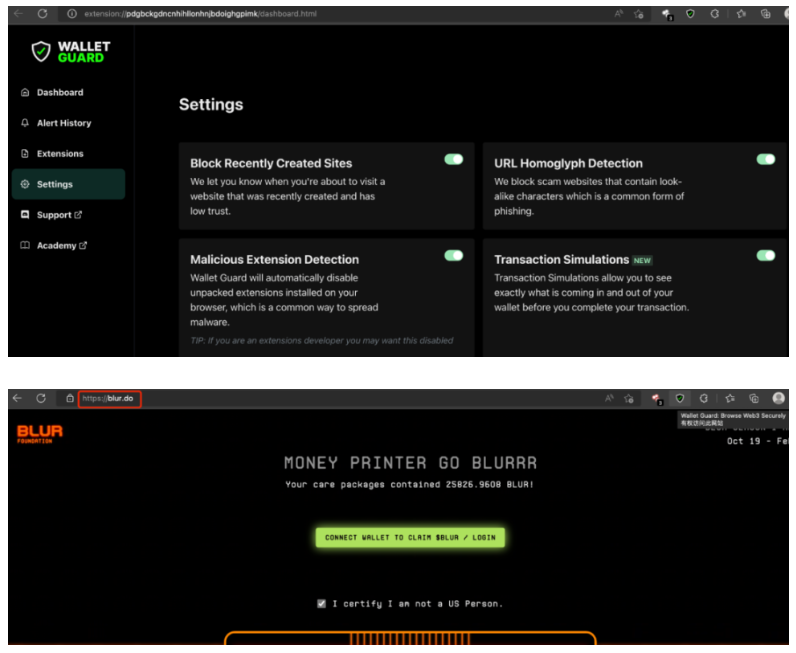
Task: Click the Wallet Guard logo in the sidebar
Action: click(71, 52)
